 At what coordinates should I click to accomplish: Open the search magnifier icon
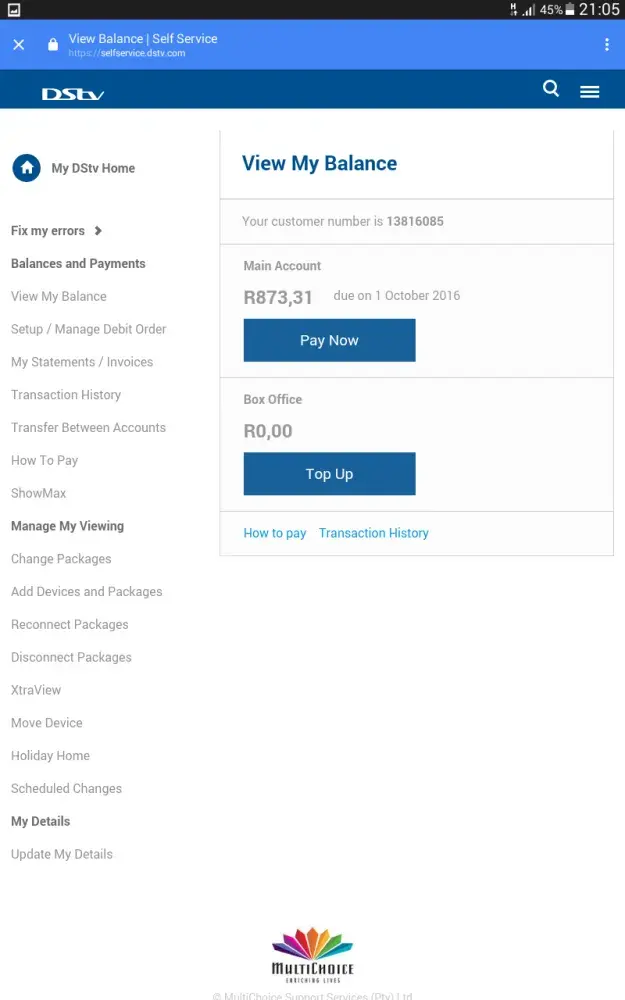tap(551, 89)
